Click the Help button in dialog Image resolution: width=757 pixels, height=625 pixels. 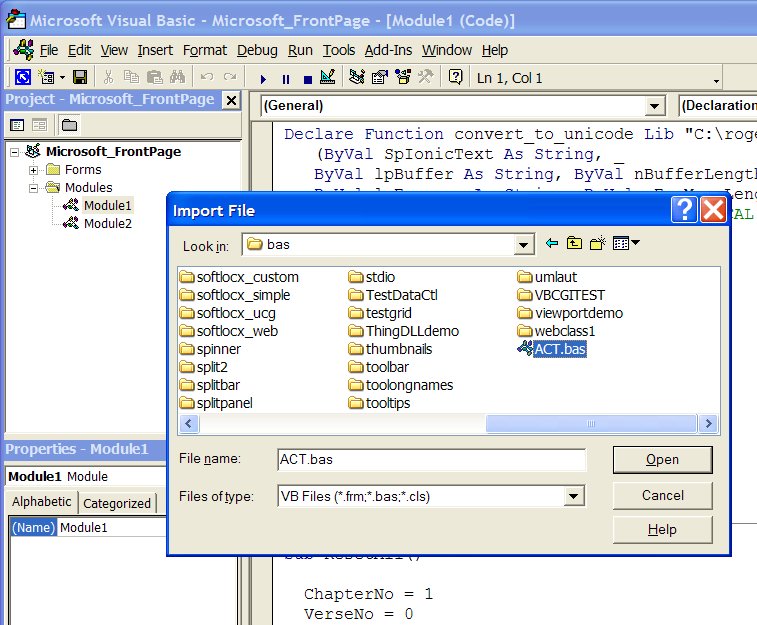click(x=662, y=529)
